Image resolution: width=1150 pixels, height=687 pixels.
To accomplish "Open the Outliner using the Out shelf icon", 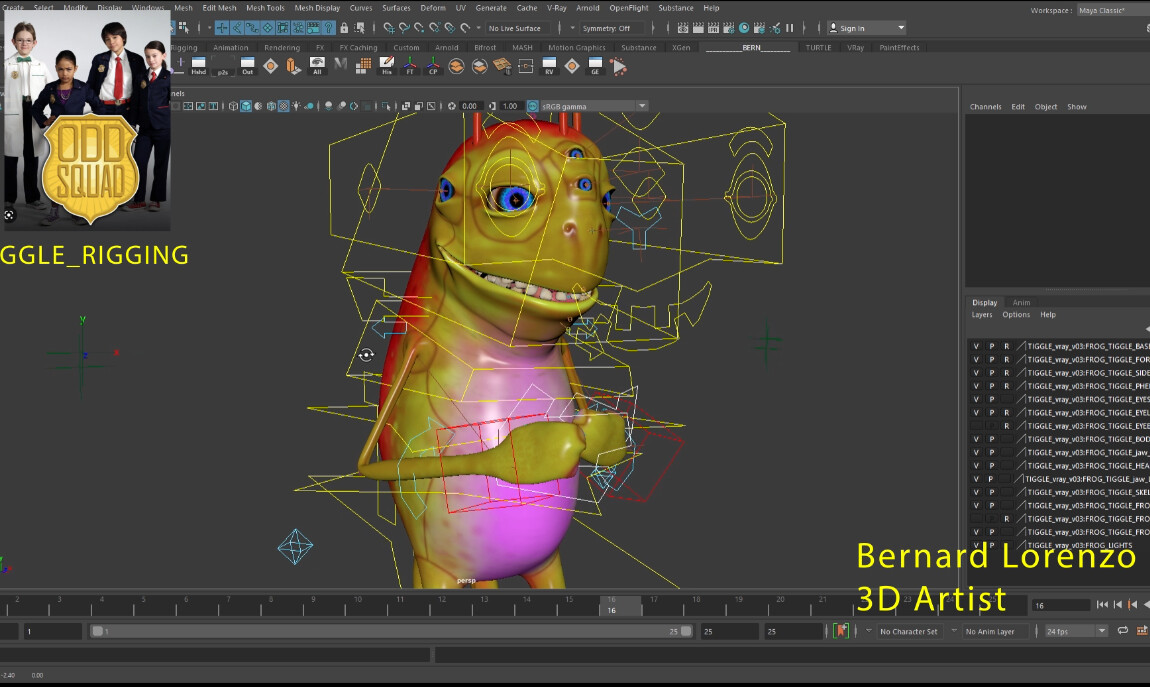I will click(247, 65).
